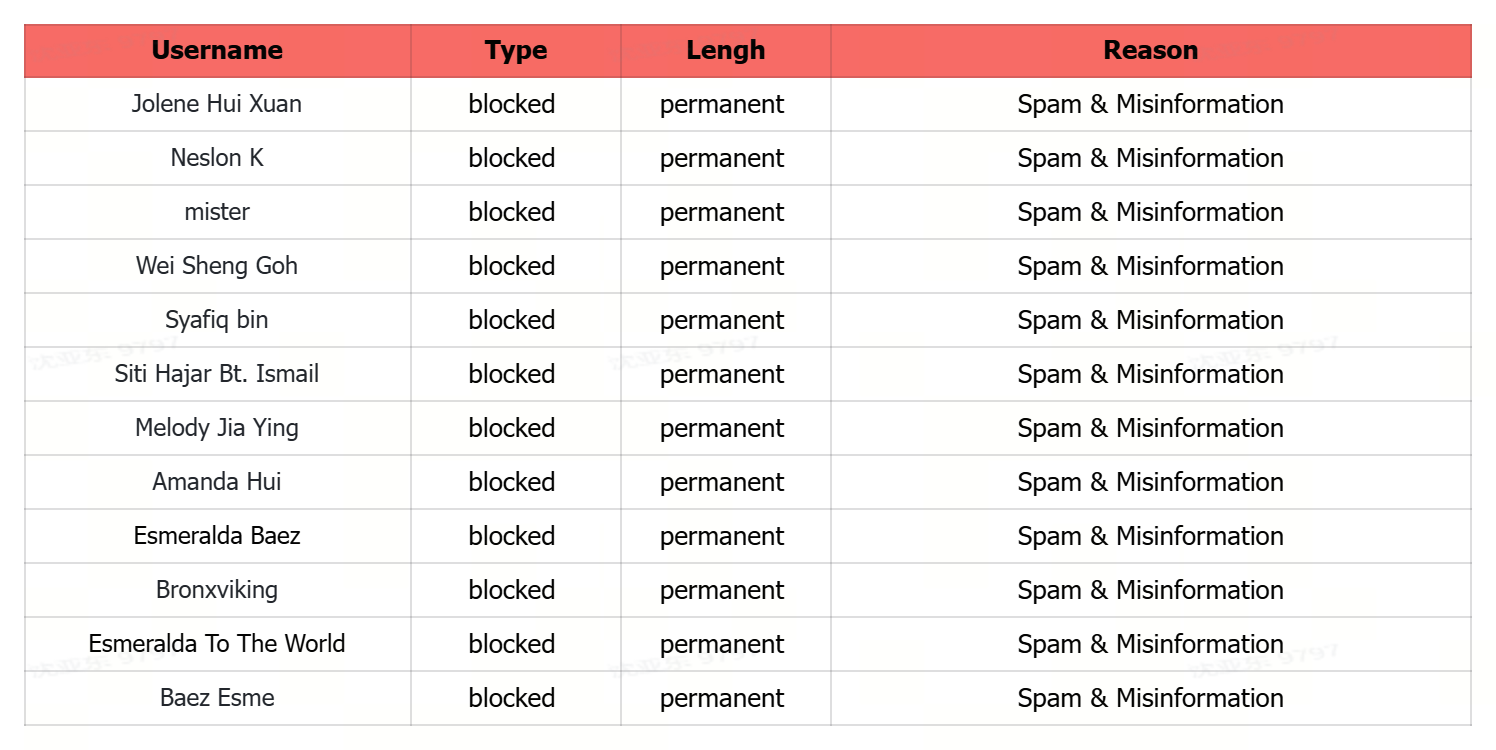The image size is (1496, 750).
Task: Select Melody Jia Ying row name
Action: pyautogui.click(x=217, y=428)
